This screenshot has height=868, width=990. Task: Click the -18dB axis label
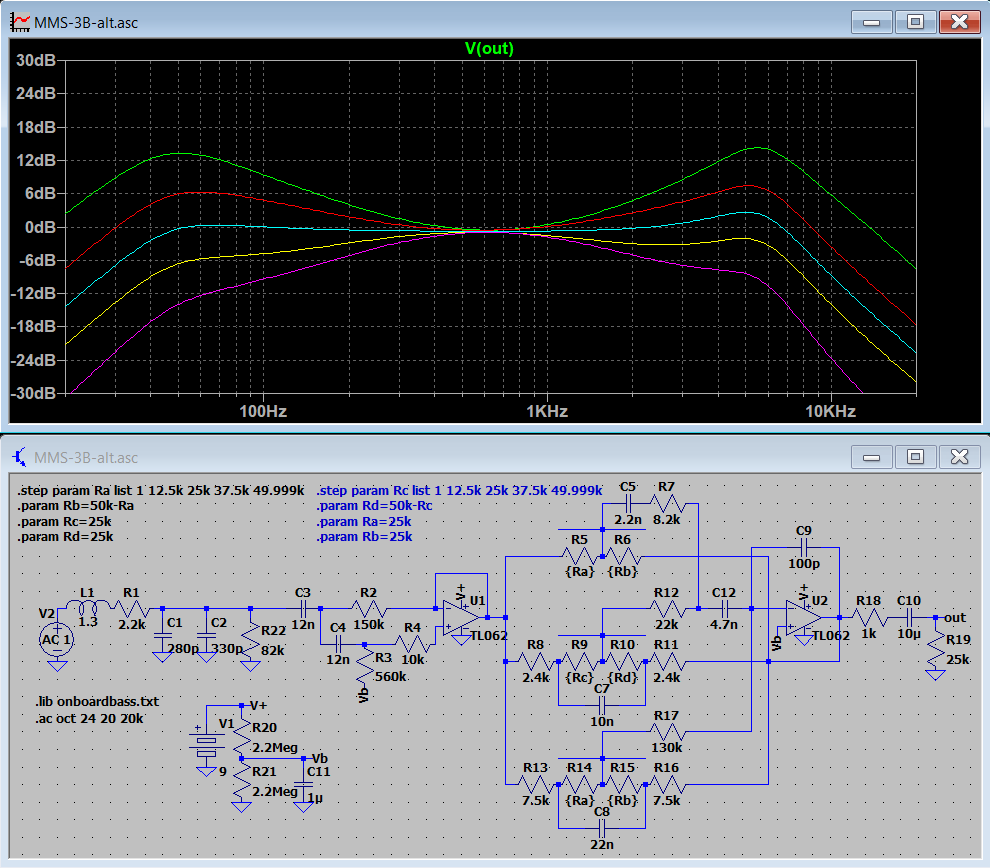point(33,326)
